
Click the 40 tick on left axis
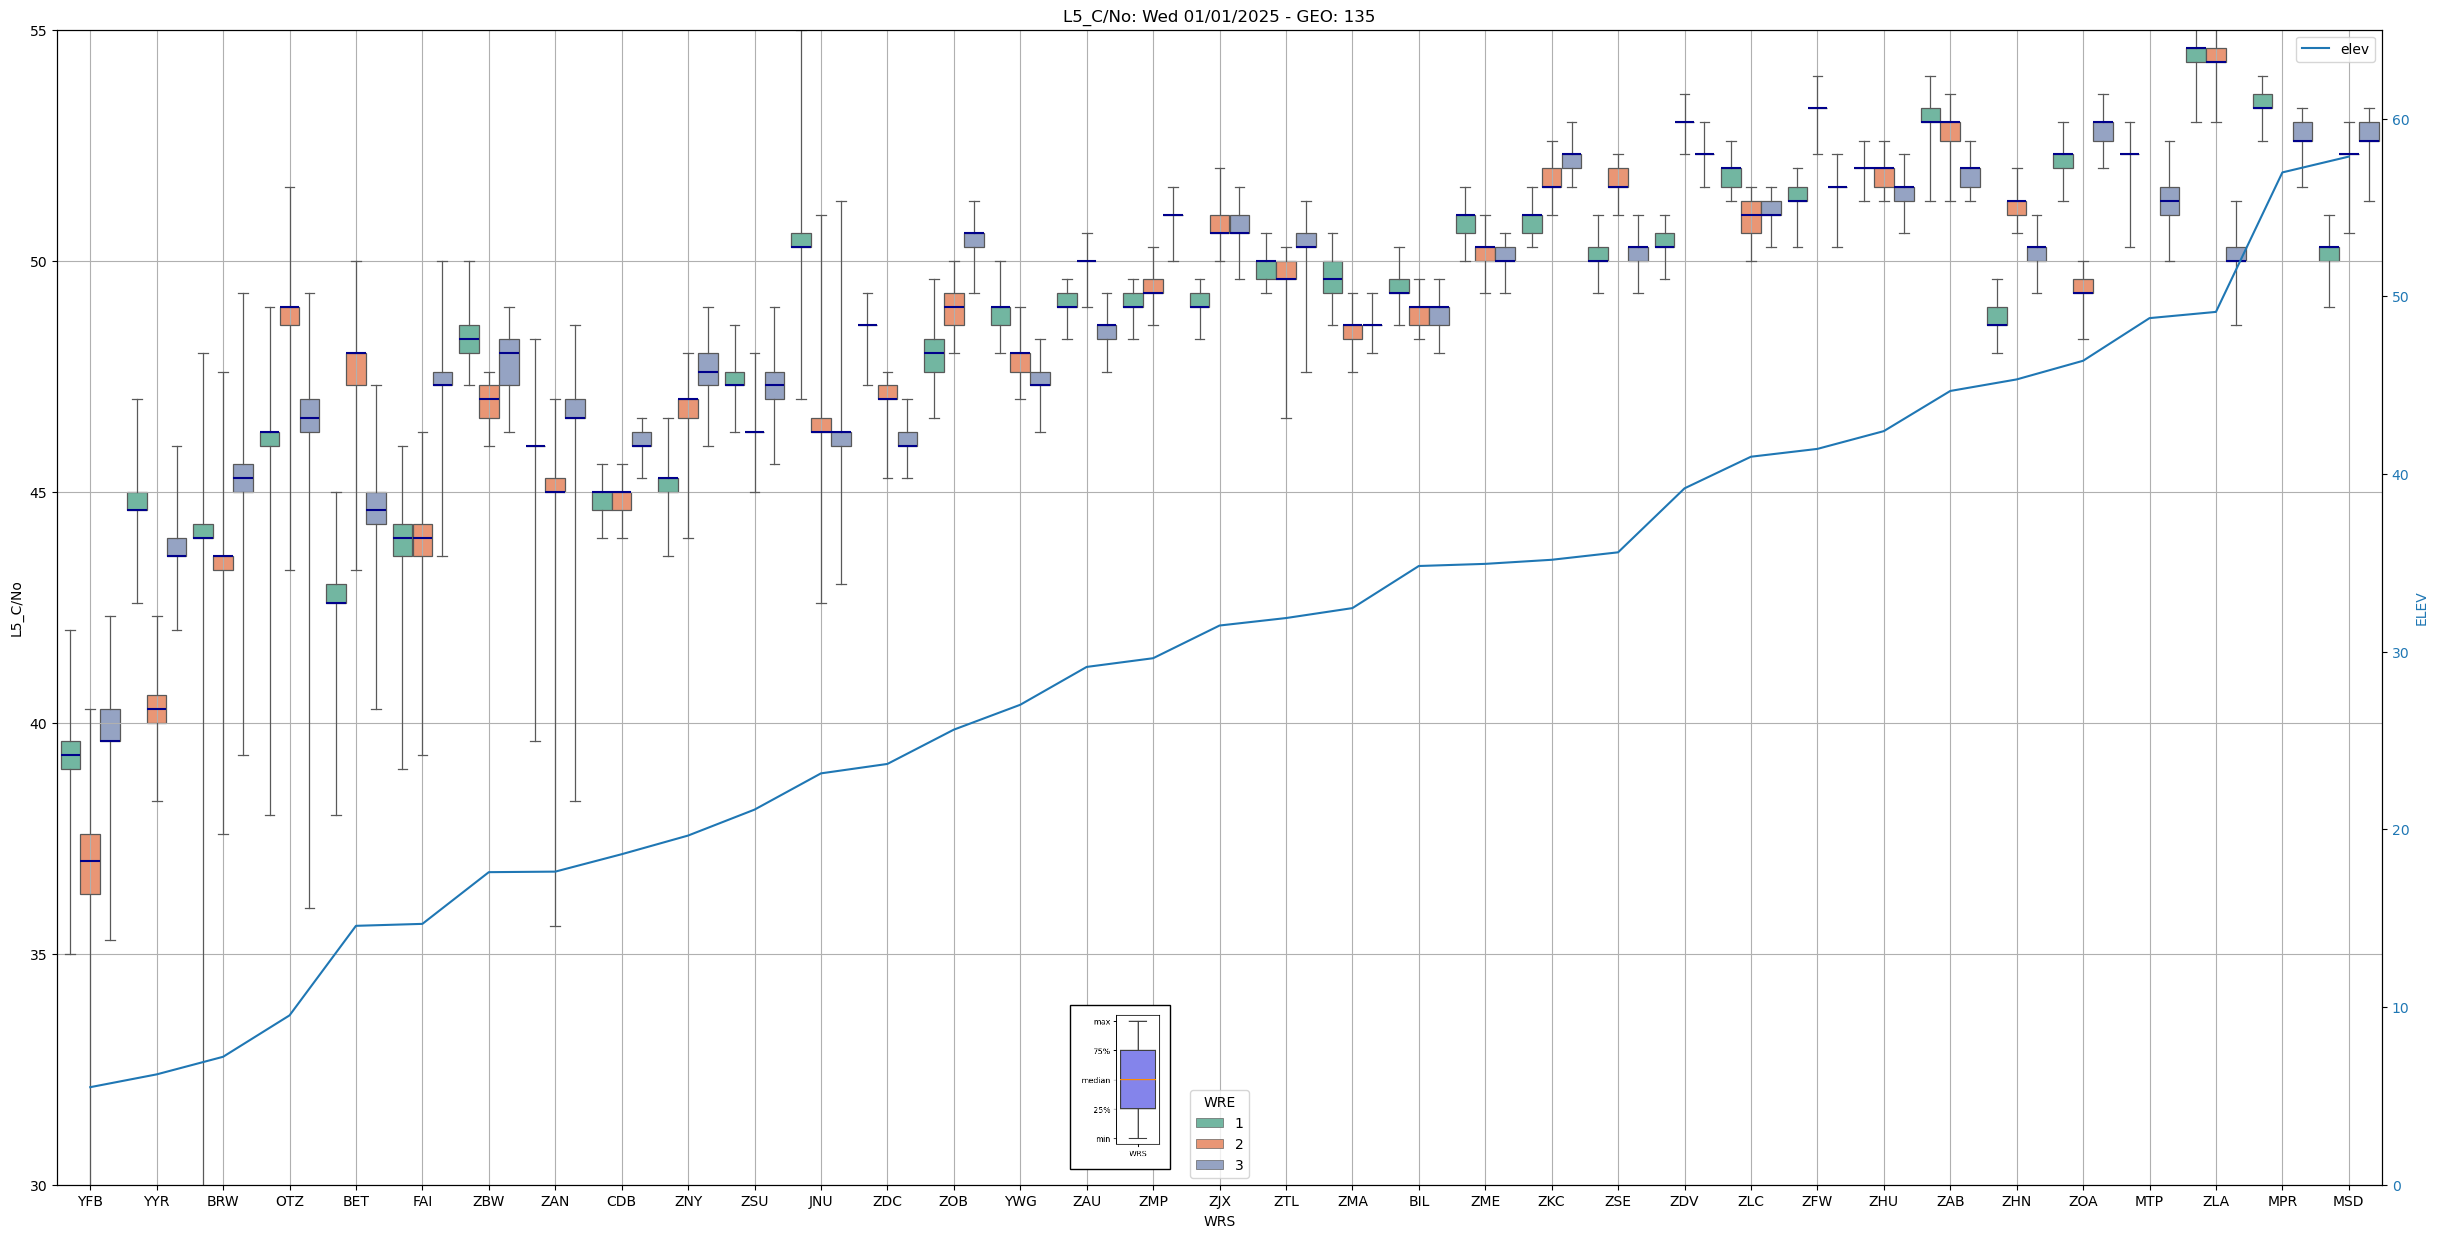[38, 724]
